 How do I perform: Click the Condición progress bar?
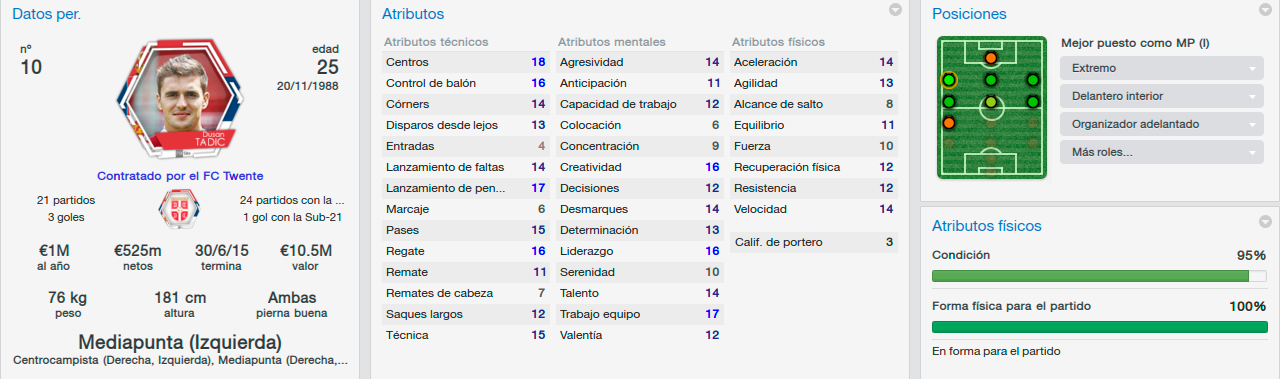pos(1100,275)
